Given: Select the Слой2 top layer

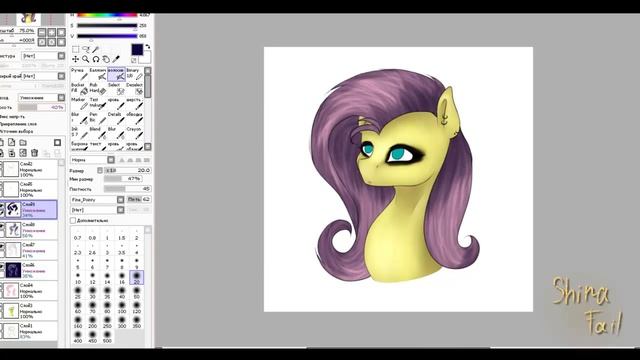Looking at the screenshot, I should tap(29, 169).
